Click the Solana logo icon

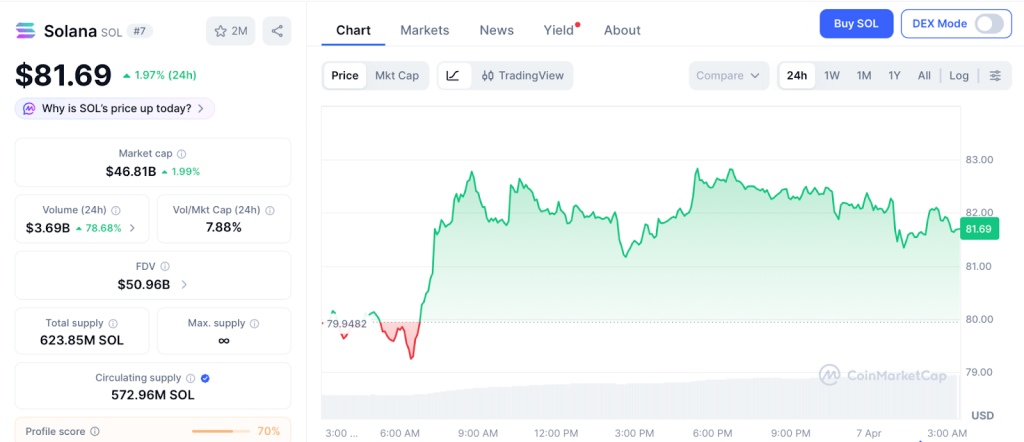[x=26, y=31]
